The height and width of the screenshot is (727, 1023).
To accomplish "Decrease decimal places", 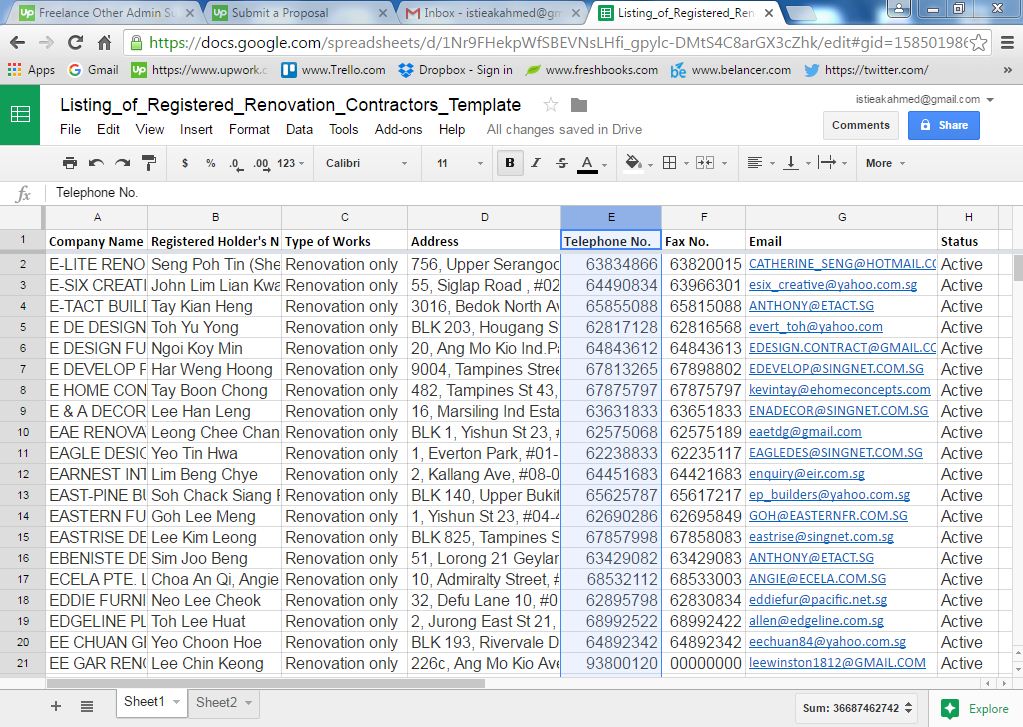I will click(236, 163).
